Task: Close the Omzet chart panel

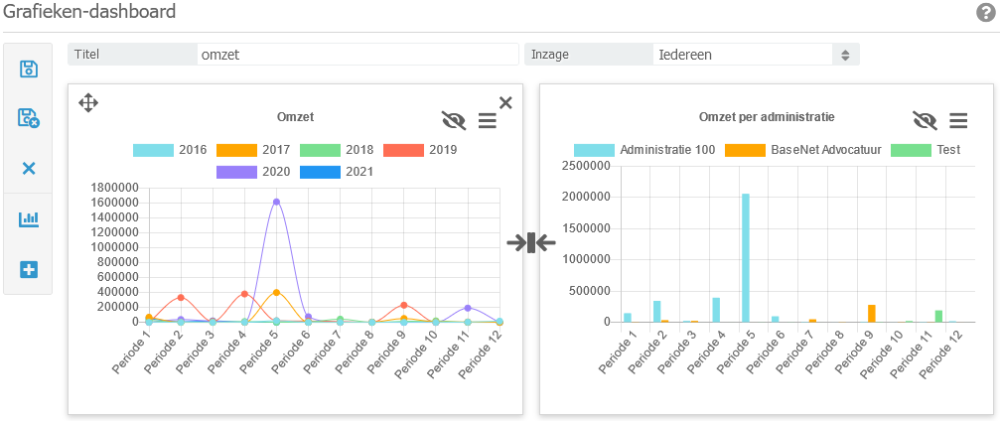Action: [x=505, y=102]
